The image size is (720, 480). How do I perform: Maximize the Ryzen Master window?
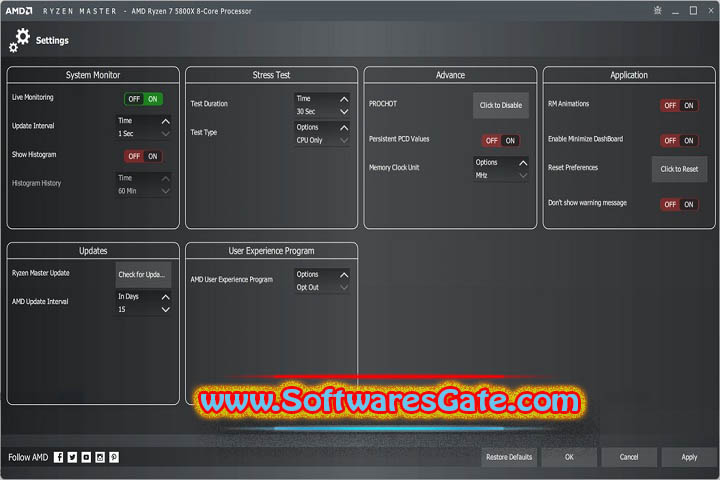click(693, 11)
